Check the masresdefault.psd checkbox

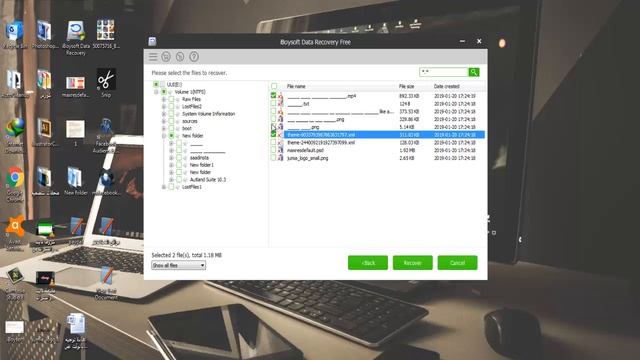(x=273, y=150)
